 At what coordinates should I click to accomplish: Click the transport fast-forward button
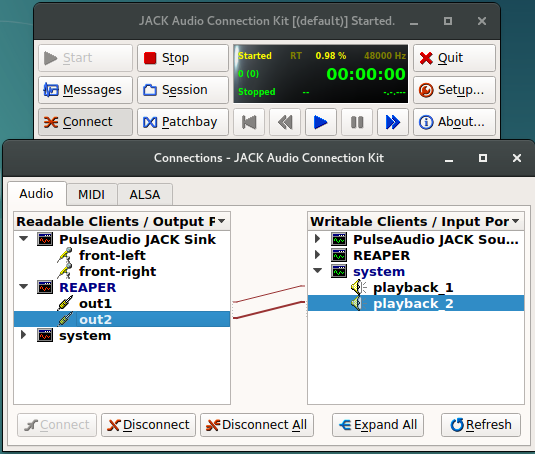point(393,122)
